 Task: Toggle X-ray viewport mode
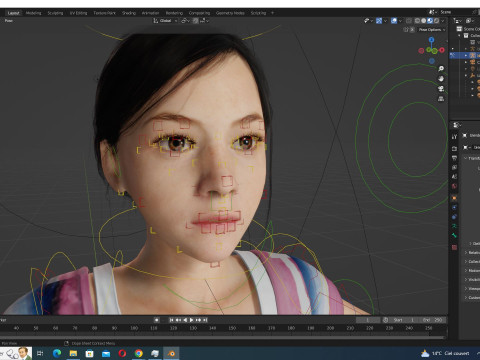pos(409,21)
